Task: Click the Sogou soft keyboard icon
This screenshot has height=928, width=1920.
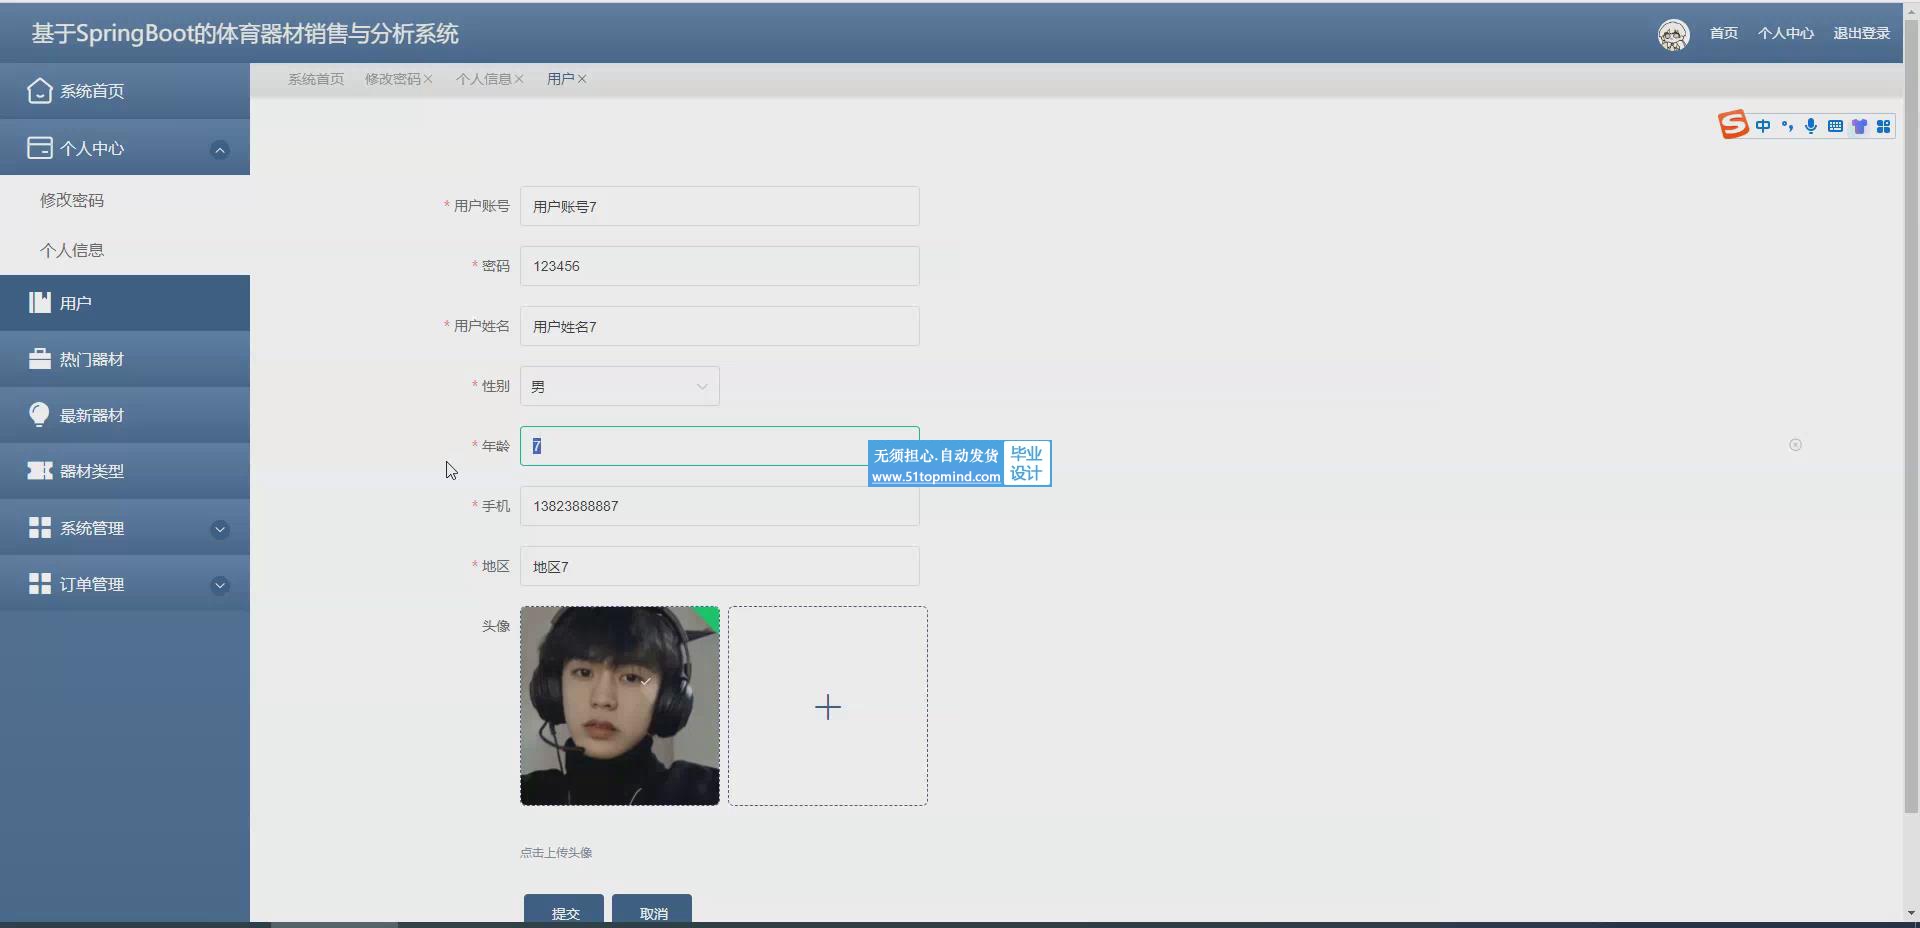Action: 1835,126
